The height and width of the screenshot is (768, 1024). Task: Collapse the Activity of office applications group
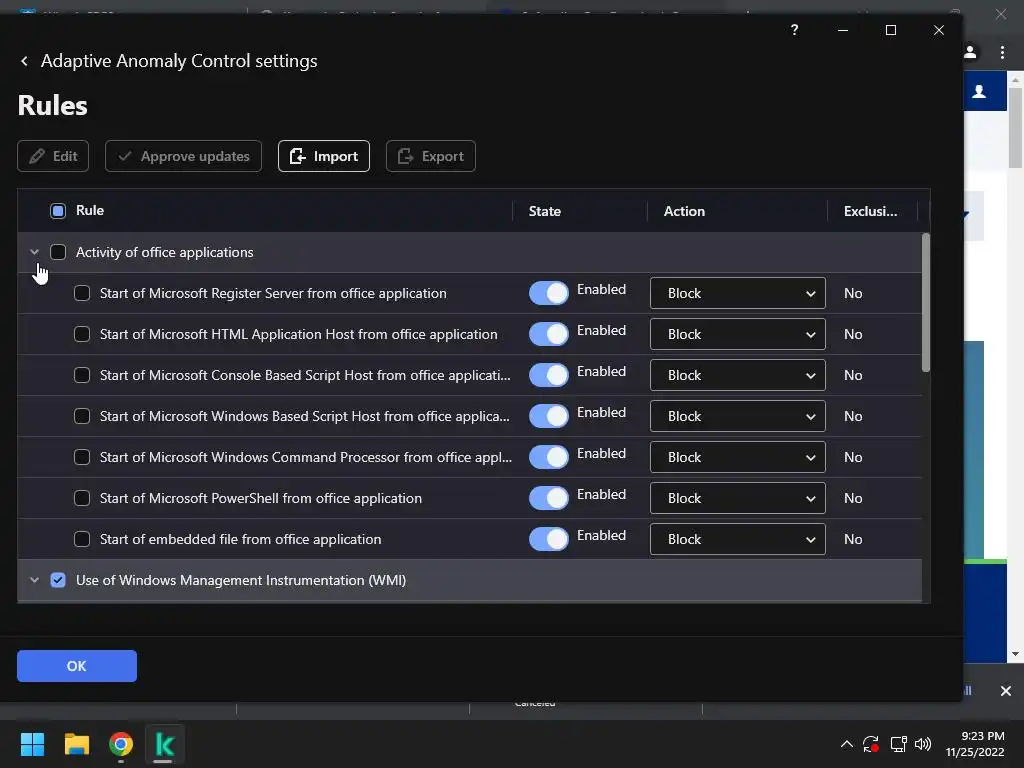35,252
